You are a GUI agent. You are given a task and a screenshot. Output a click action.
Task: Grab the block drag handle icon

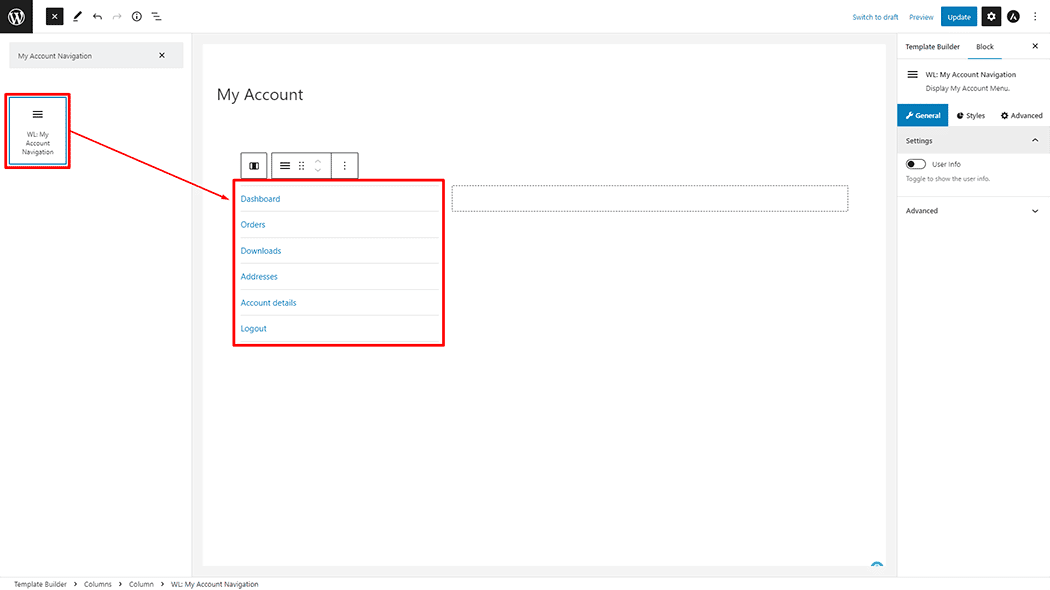(x=301, y=165)
